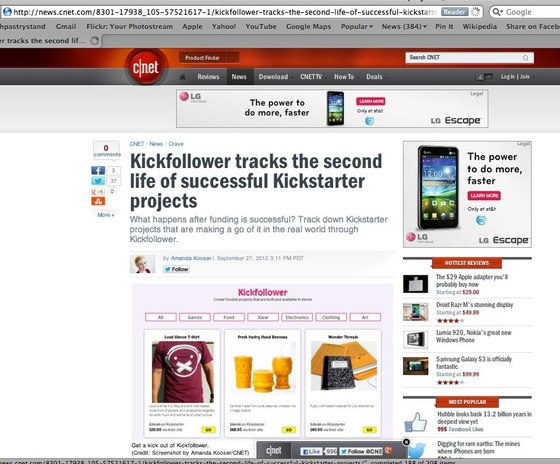The width and height of the screenshot is (560, 464).
Task: Click the page icon in the address bar
Action: pyautogui.click(x=7, y=12)
